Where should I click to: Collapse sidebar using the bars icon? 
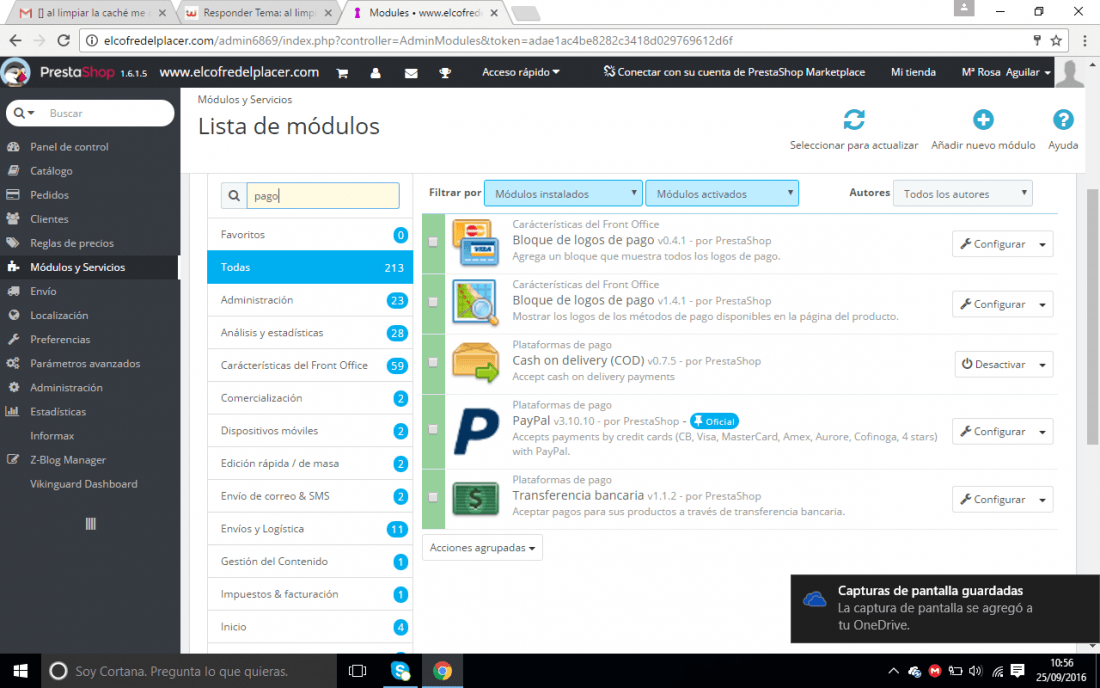[90, 524]
